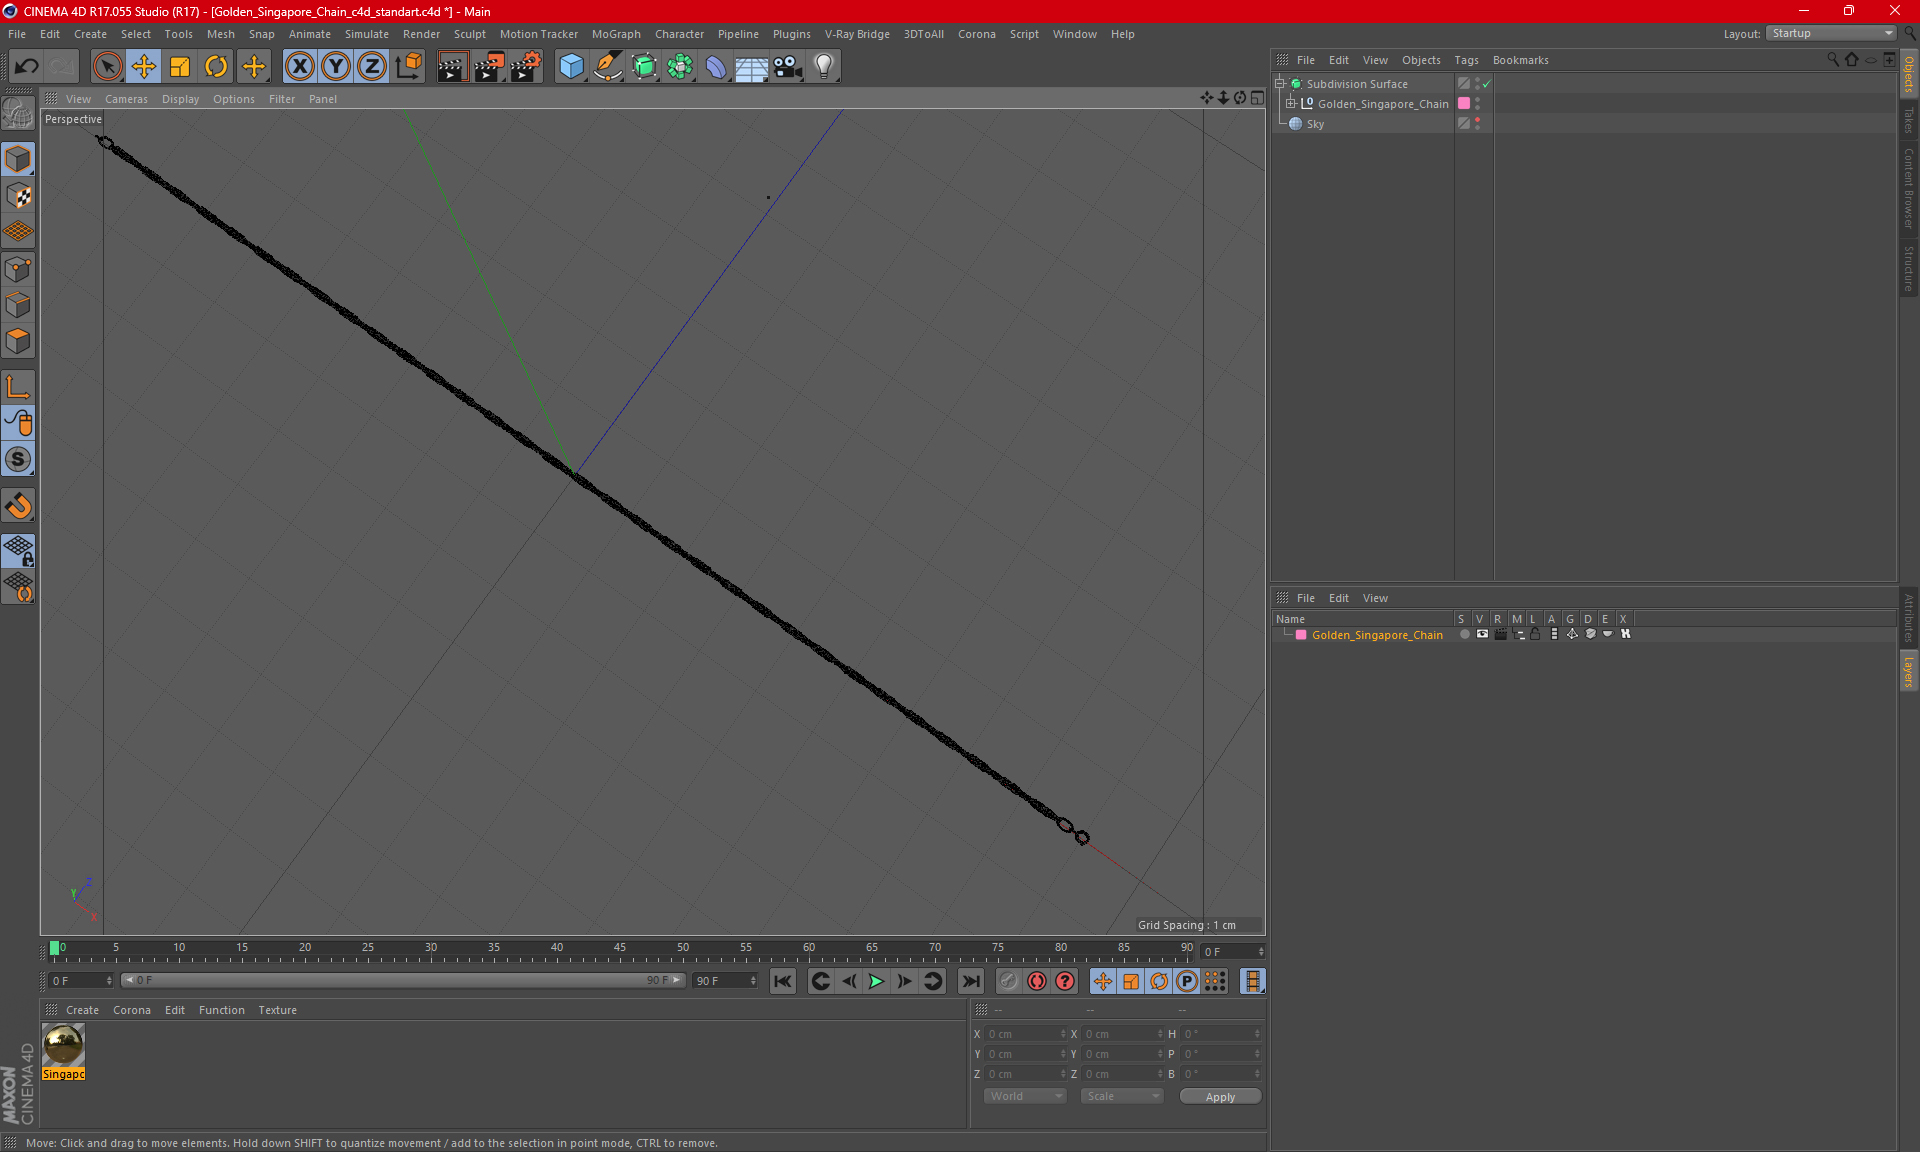This screenshot has height=1152, width=1920.
Task: Collapse the Subdivision Surface tree node
Action: coord(1280,84)
